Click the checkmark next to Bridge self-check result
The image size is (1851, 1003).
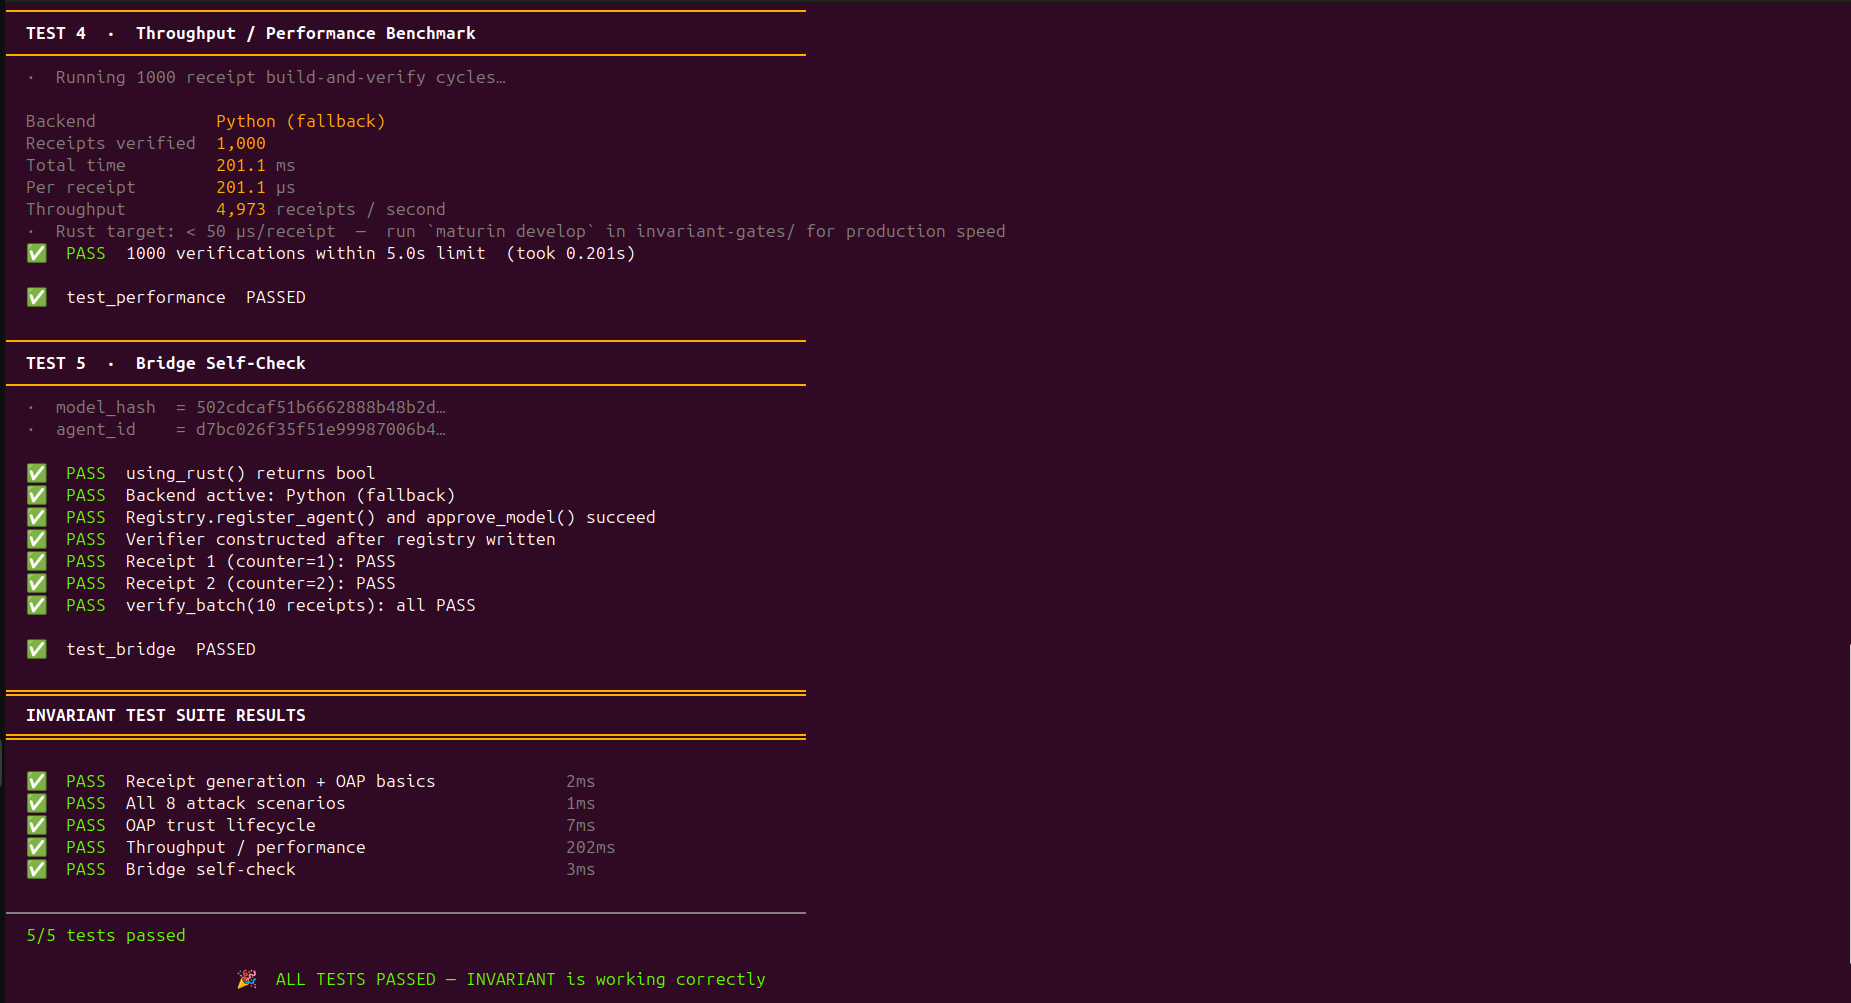(36, 869)
